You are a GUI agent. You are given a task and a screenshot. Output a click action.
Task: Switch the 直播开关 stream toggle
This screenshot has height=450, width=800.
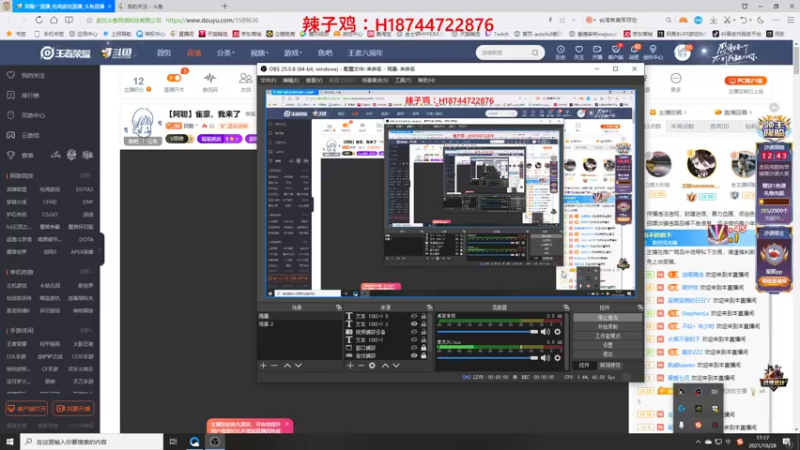point(173,78)
